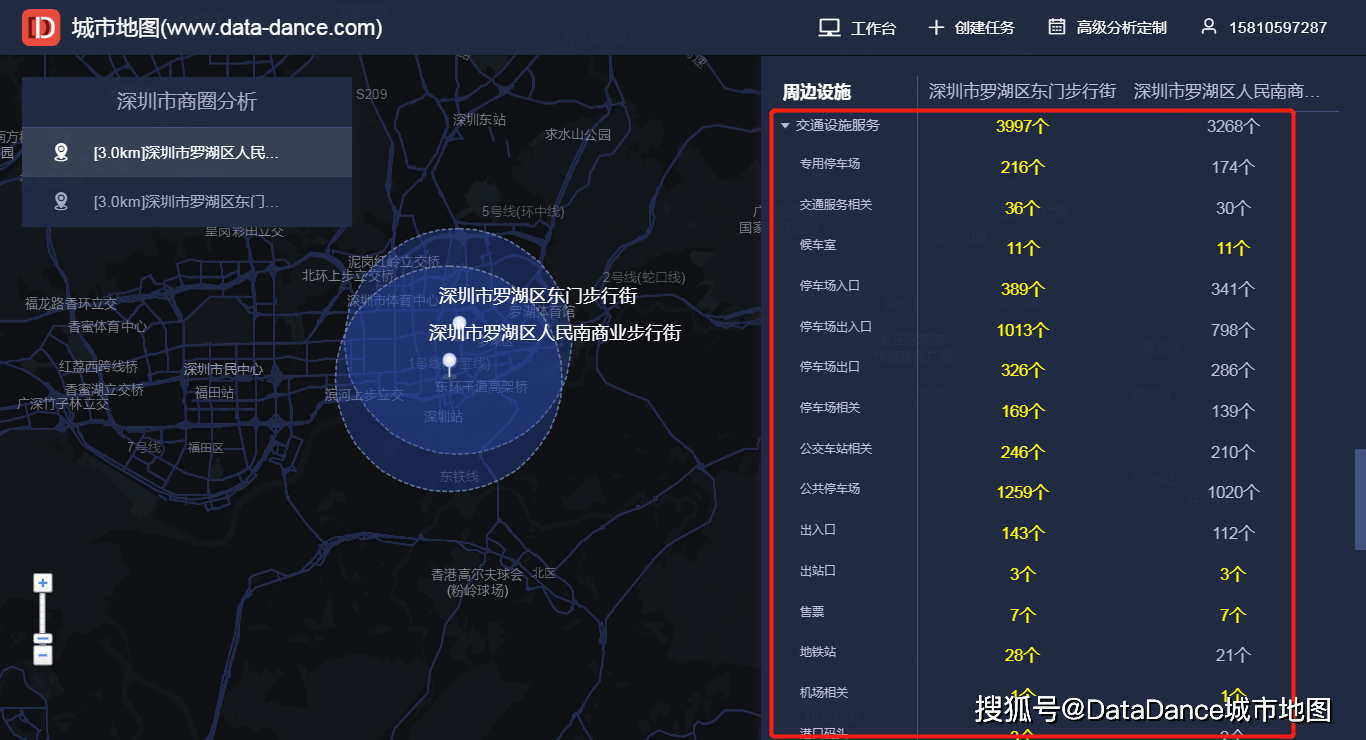The width and height of the screenshot is (1366, 740).
Task: Click the 创建任务 button
Action: point(984,28)
